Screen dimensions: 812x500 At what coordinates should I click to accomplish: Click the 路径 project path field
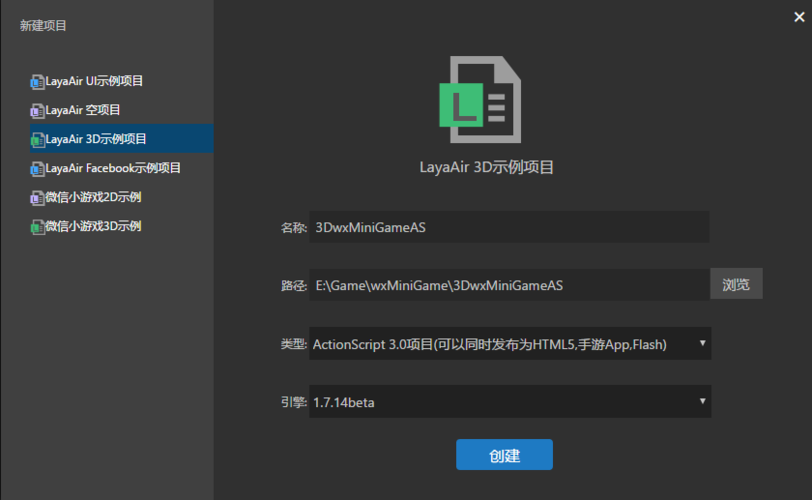[x=509, y=285]
